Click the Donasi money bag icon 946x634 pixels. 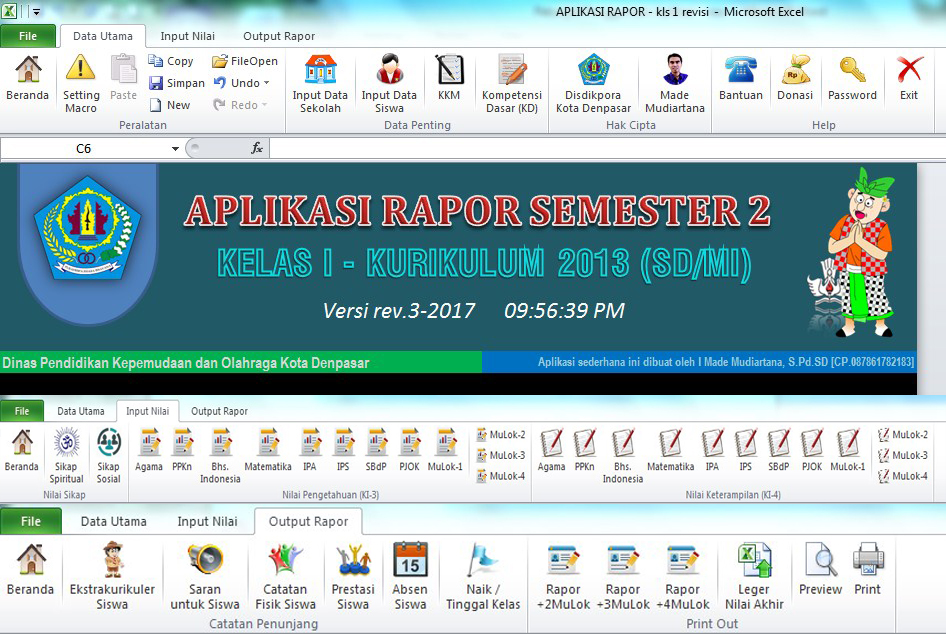pos(795,69)
